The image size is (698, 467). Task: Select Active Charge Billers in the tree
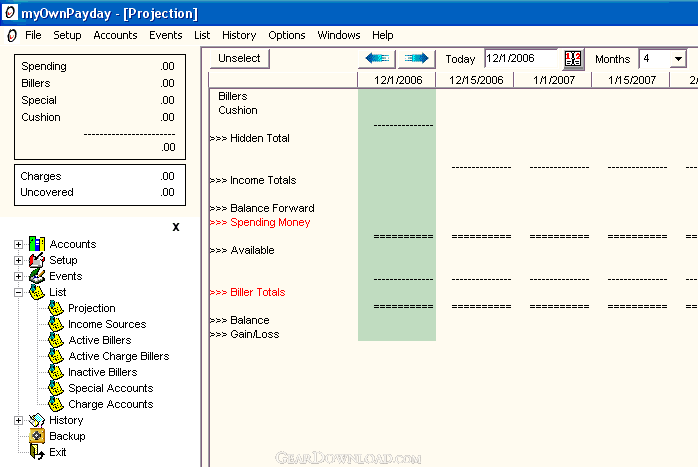coord(119,356)
